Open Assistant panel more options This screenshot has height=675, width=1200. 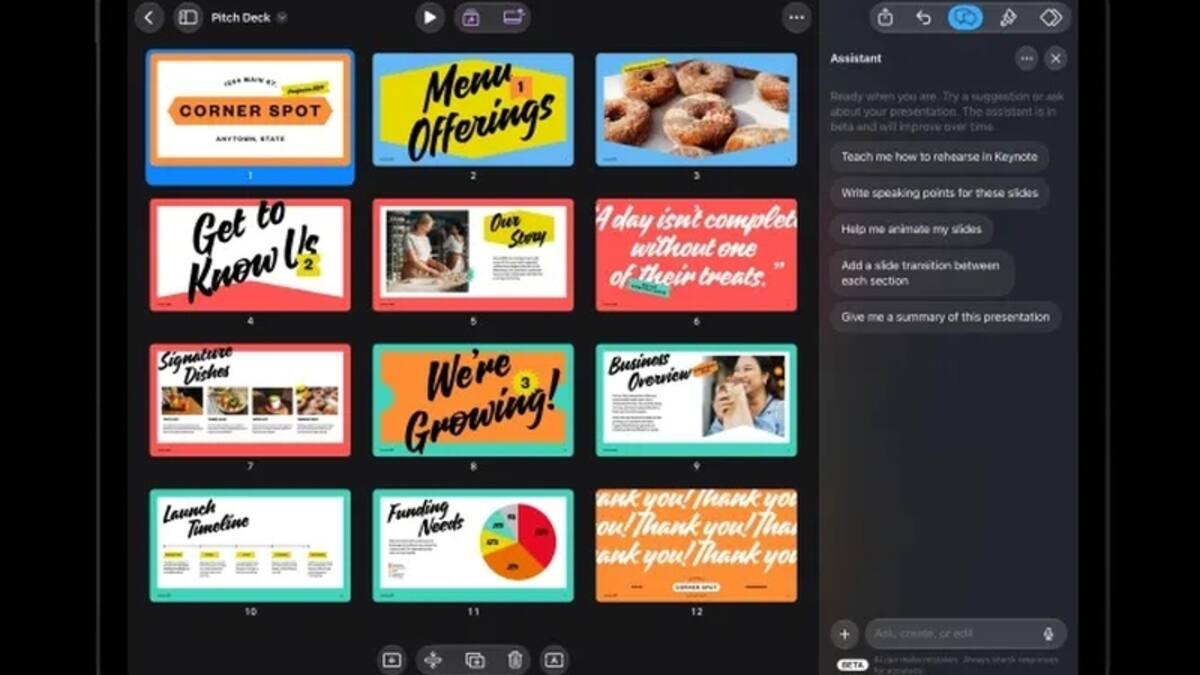[1026, 59]
